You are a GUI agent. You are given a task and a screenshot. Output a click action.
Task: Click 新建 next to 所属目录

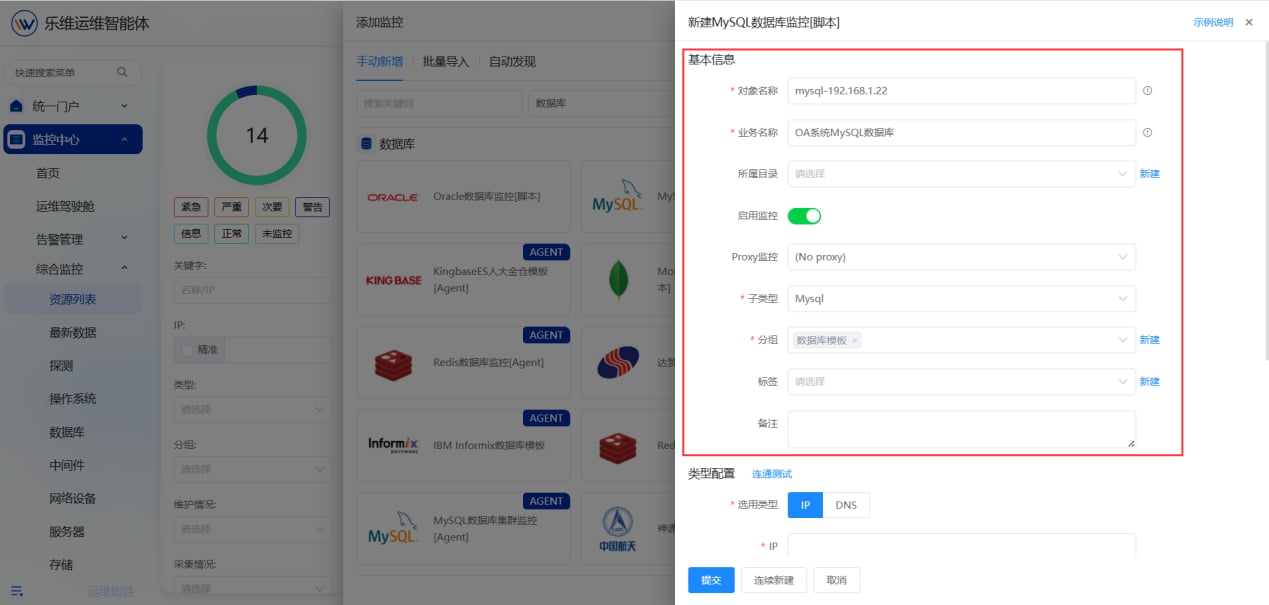(x=1150, y=174)
